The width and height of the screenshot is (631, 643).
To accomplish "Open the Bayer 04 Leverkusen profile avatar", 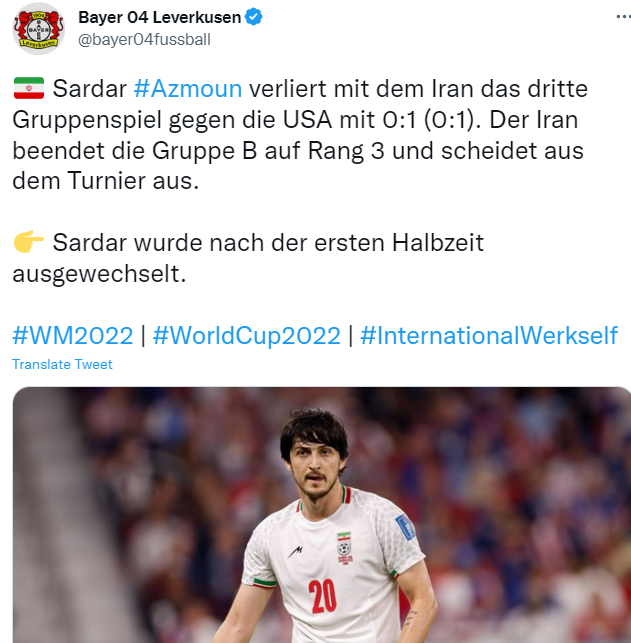I will click(x=39, y=29).
